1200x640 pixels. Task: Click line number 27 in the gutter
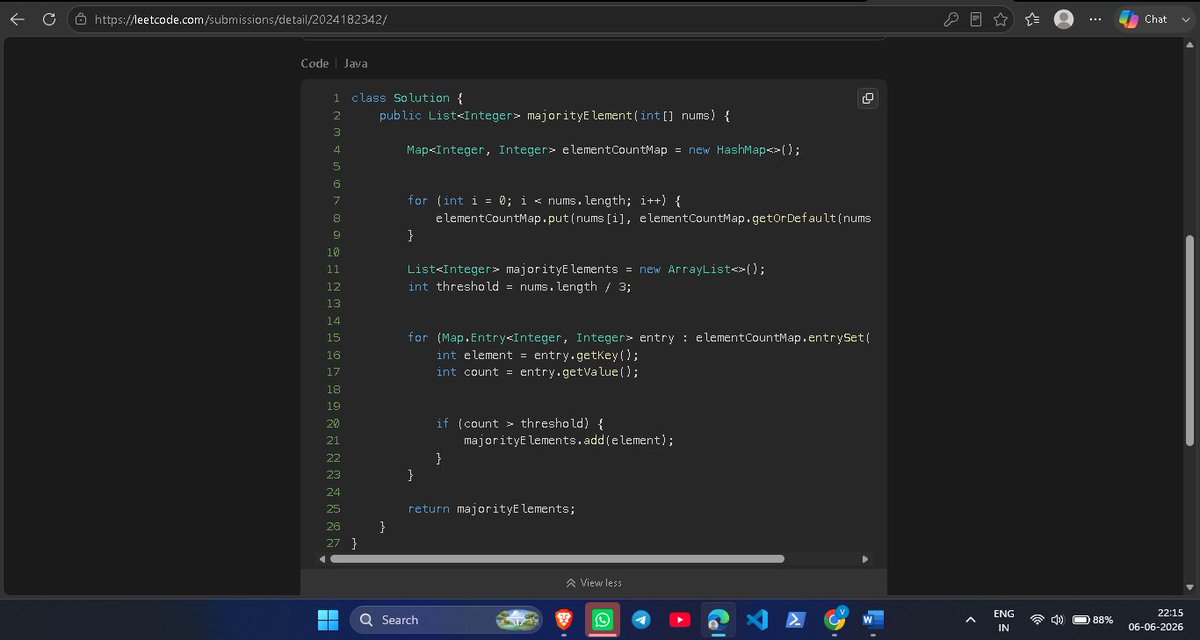tap(333, 543)
